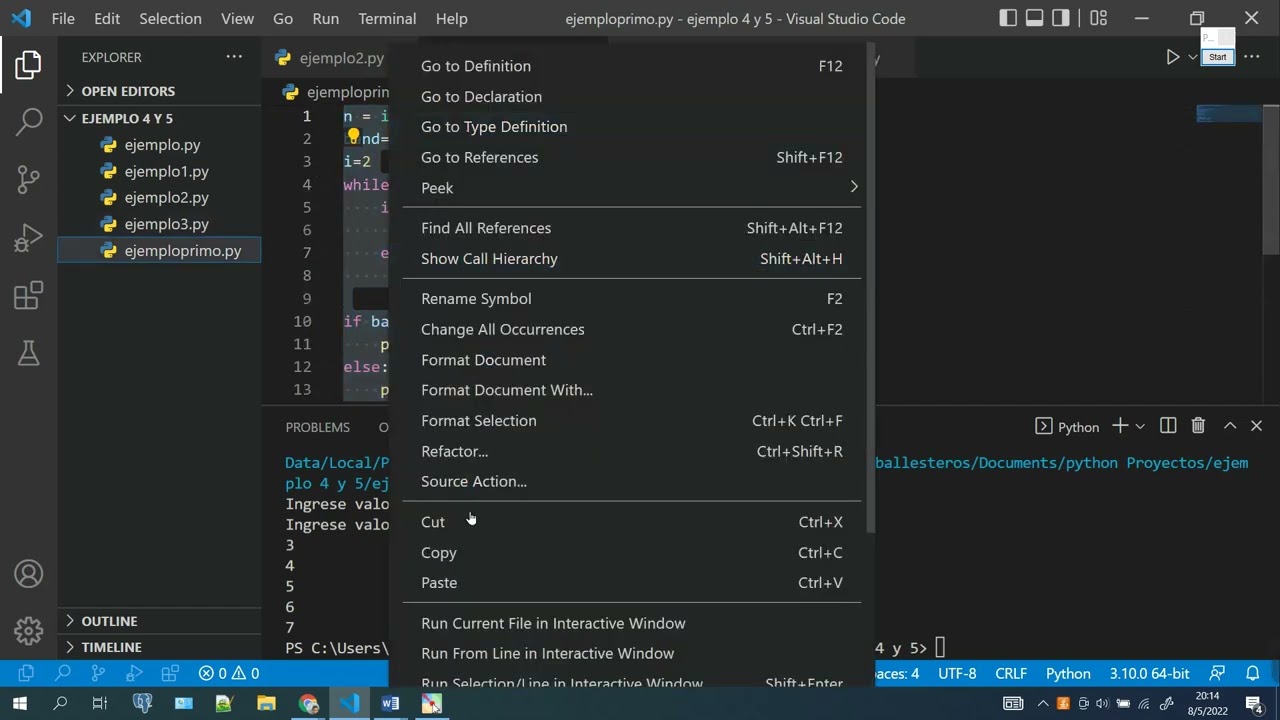
Task: Toggle Primary Side Bar layout button
Action: pyautogui.click(x=1008, y=18)
